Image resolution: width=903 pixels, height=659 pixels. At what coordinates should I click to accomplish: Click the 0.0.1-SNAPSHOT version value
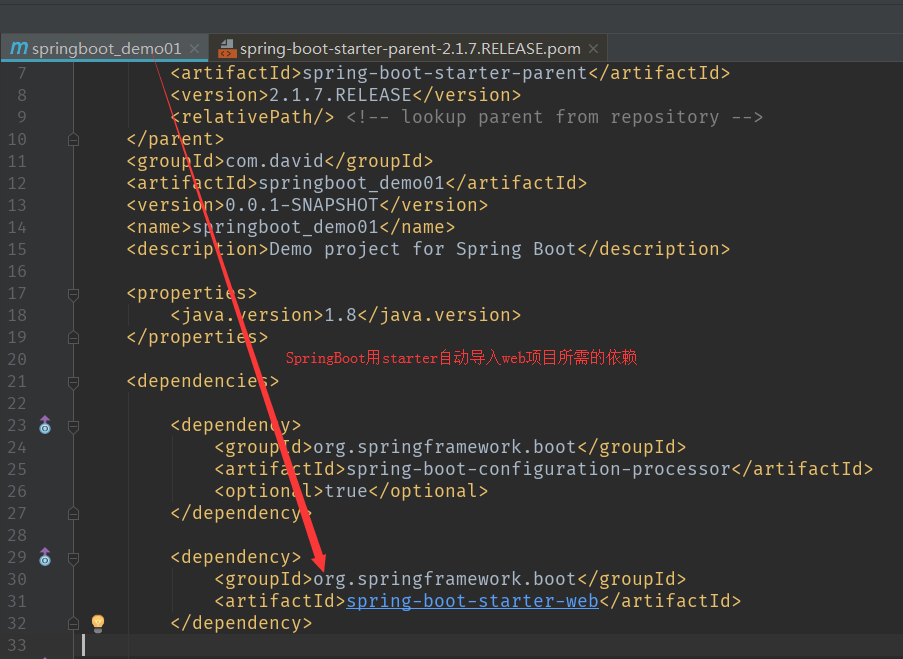pyautogui.click(x=302, y=205)
